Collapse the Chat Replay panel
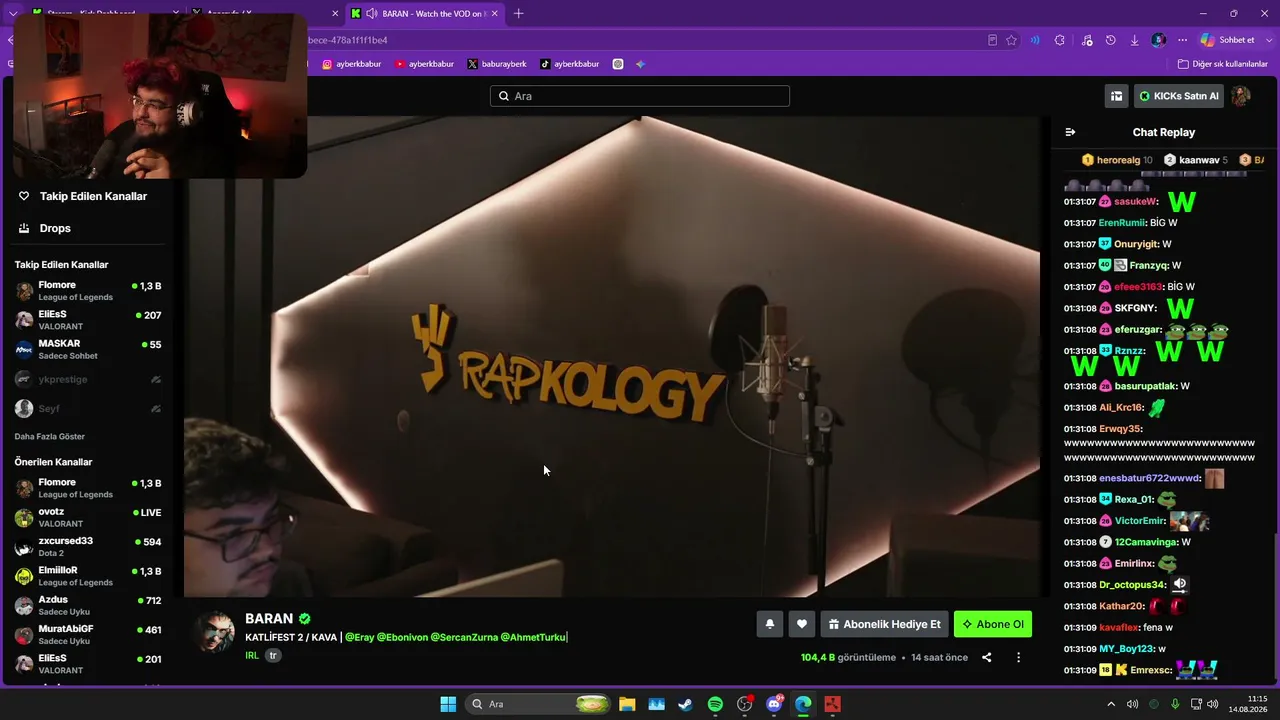This screenshot has width=1280, height=720. 1070,132
